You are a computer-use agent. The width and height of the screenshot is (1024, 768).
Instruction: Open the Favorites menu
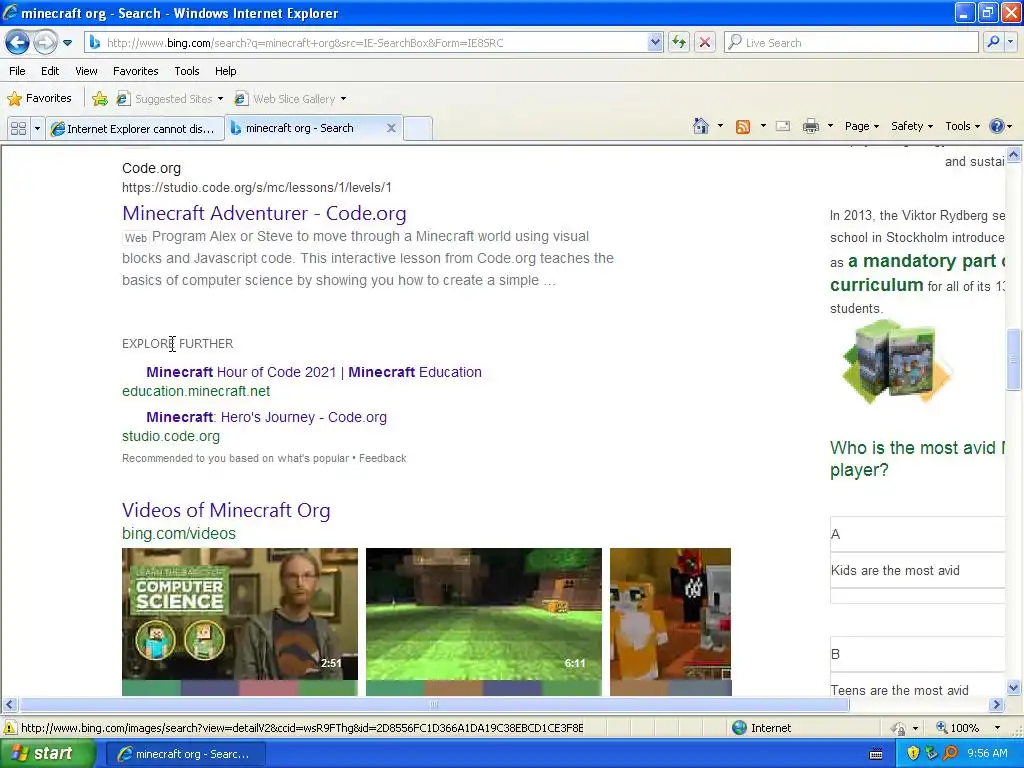click(135, 71)
